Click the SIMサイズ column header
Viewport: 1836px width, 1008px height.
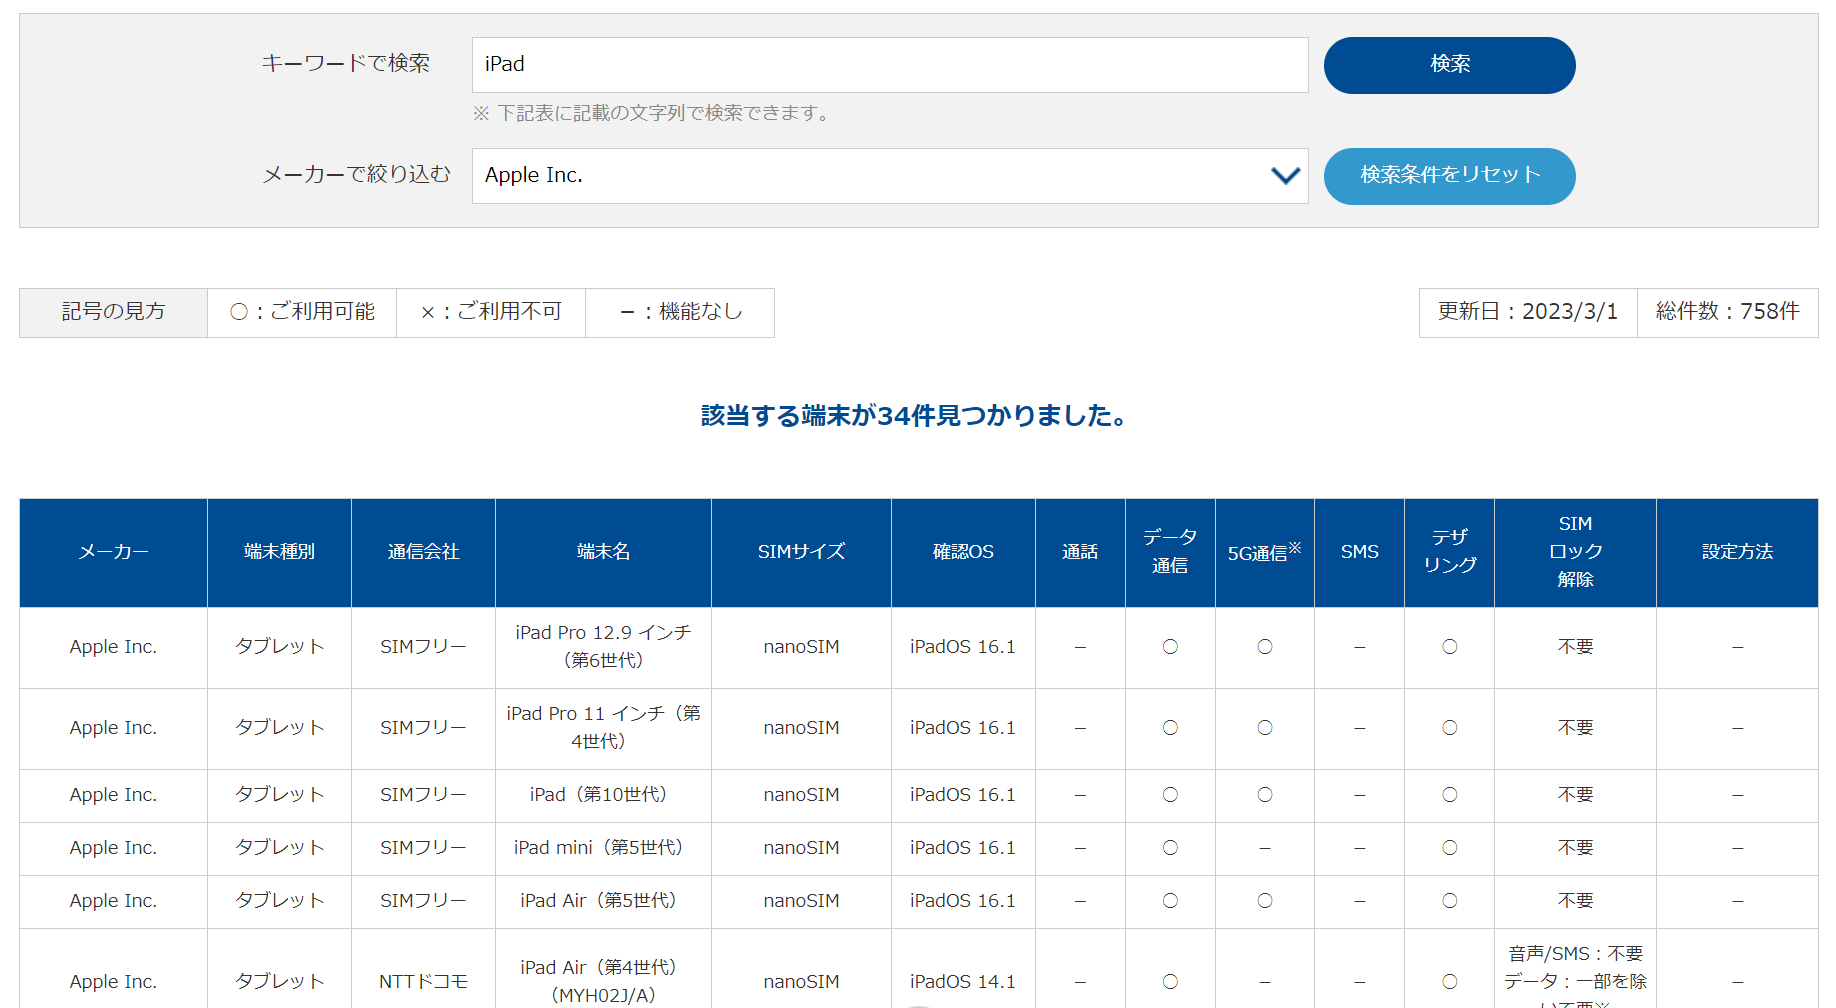tap(801, 552)
